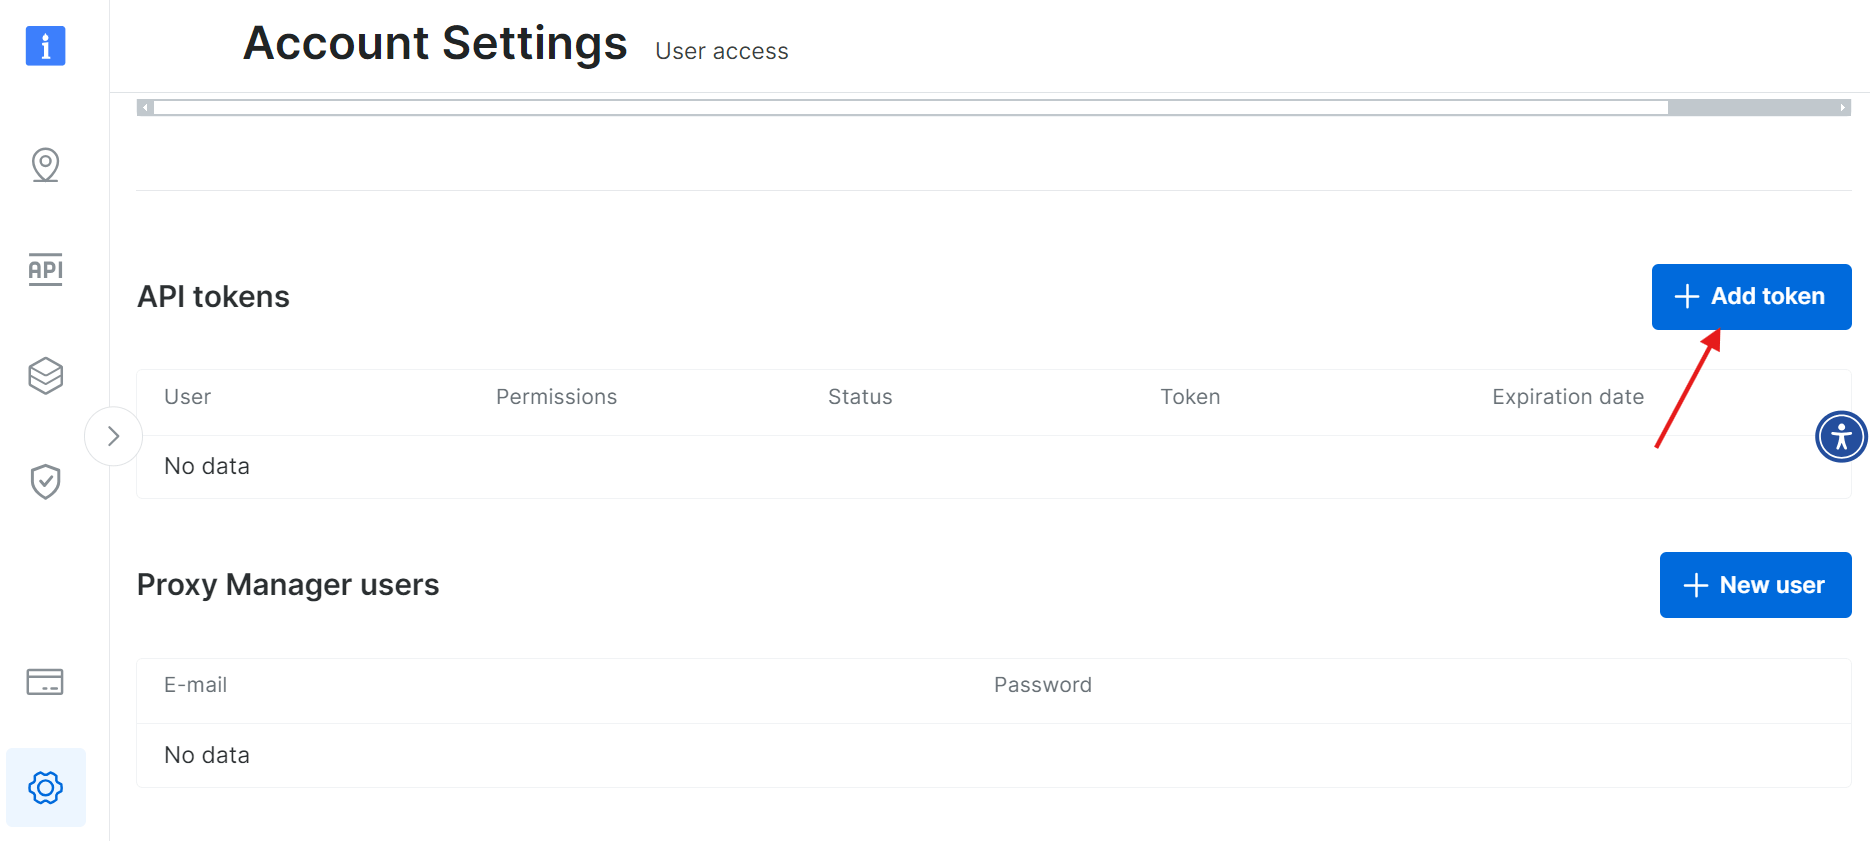Click the highlighted settings gear icon
This screenshot has width=1870, height=841.
[x=45, y=788]
